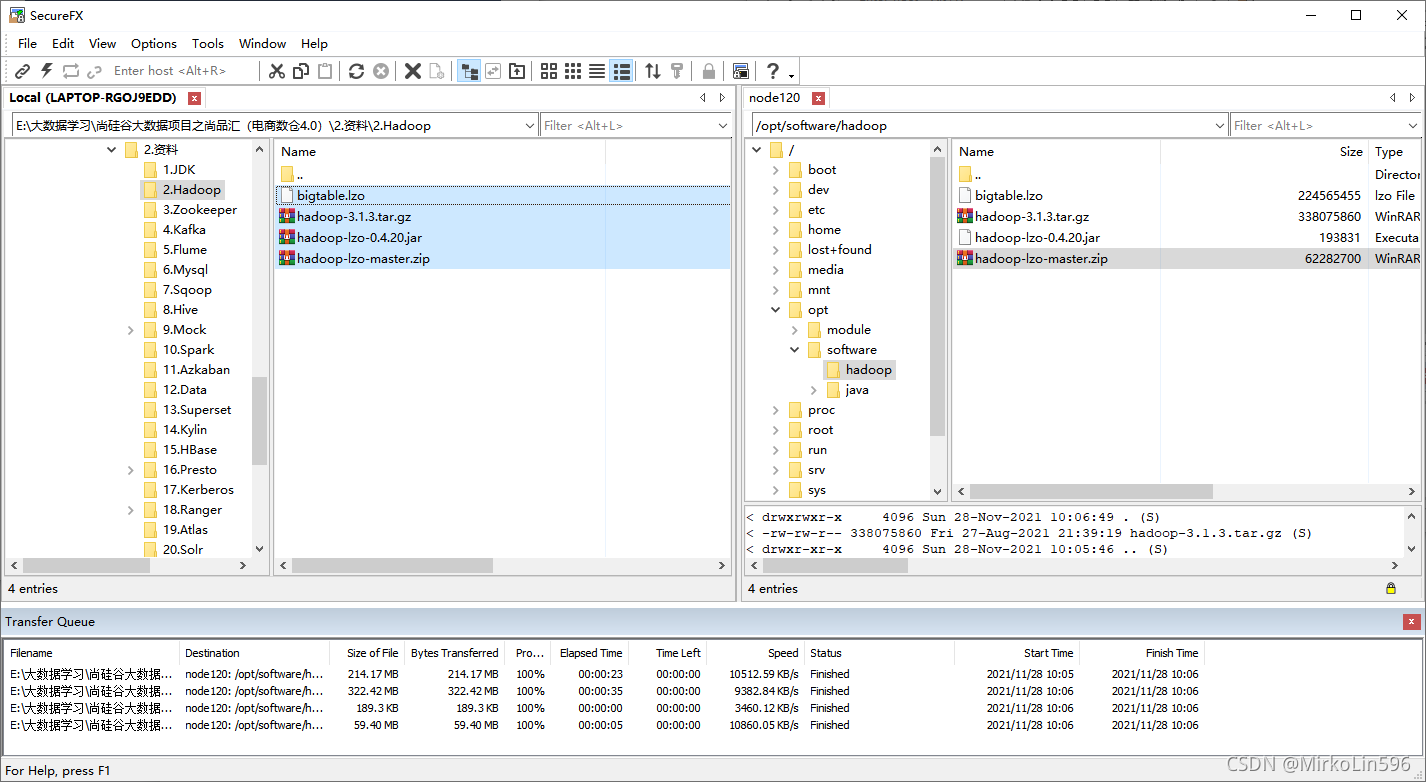Open the Options menu

[154, 43]
